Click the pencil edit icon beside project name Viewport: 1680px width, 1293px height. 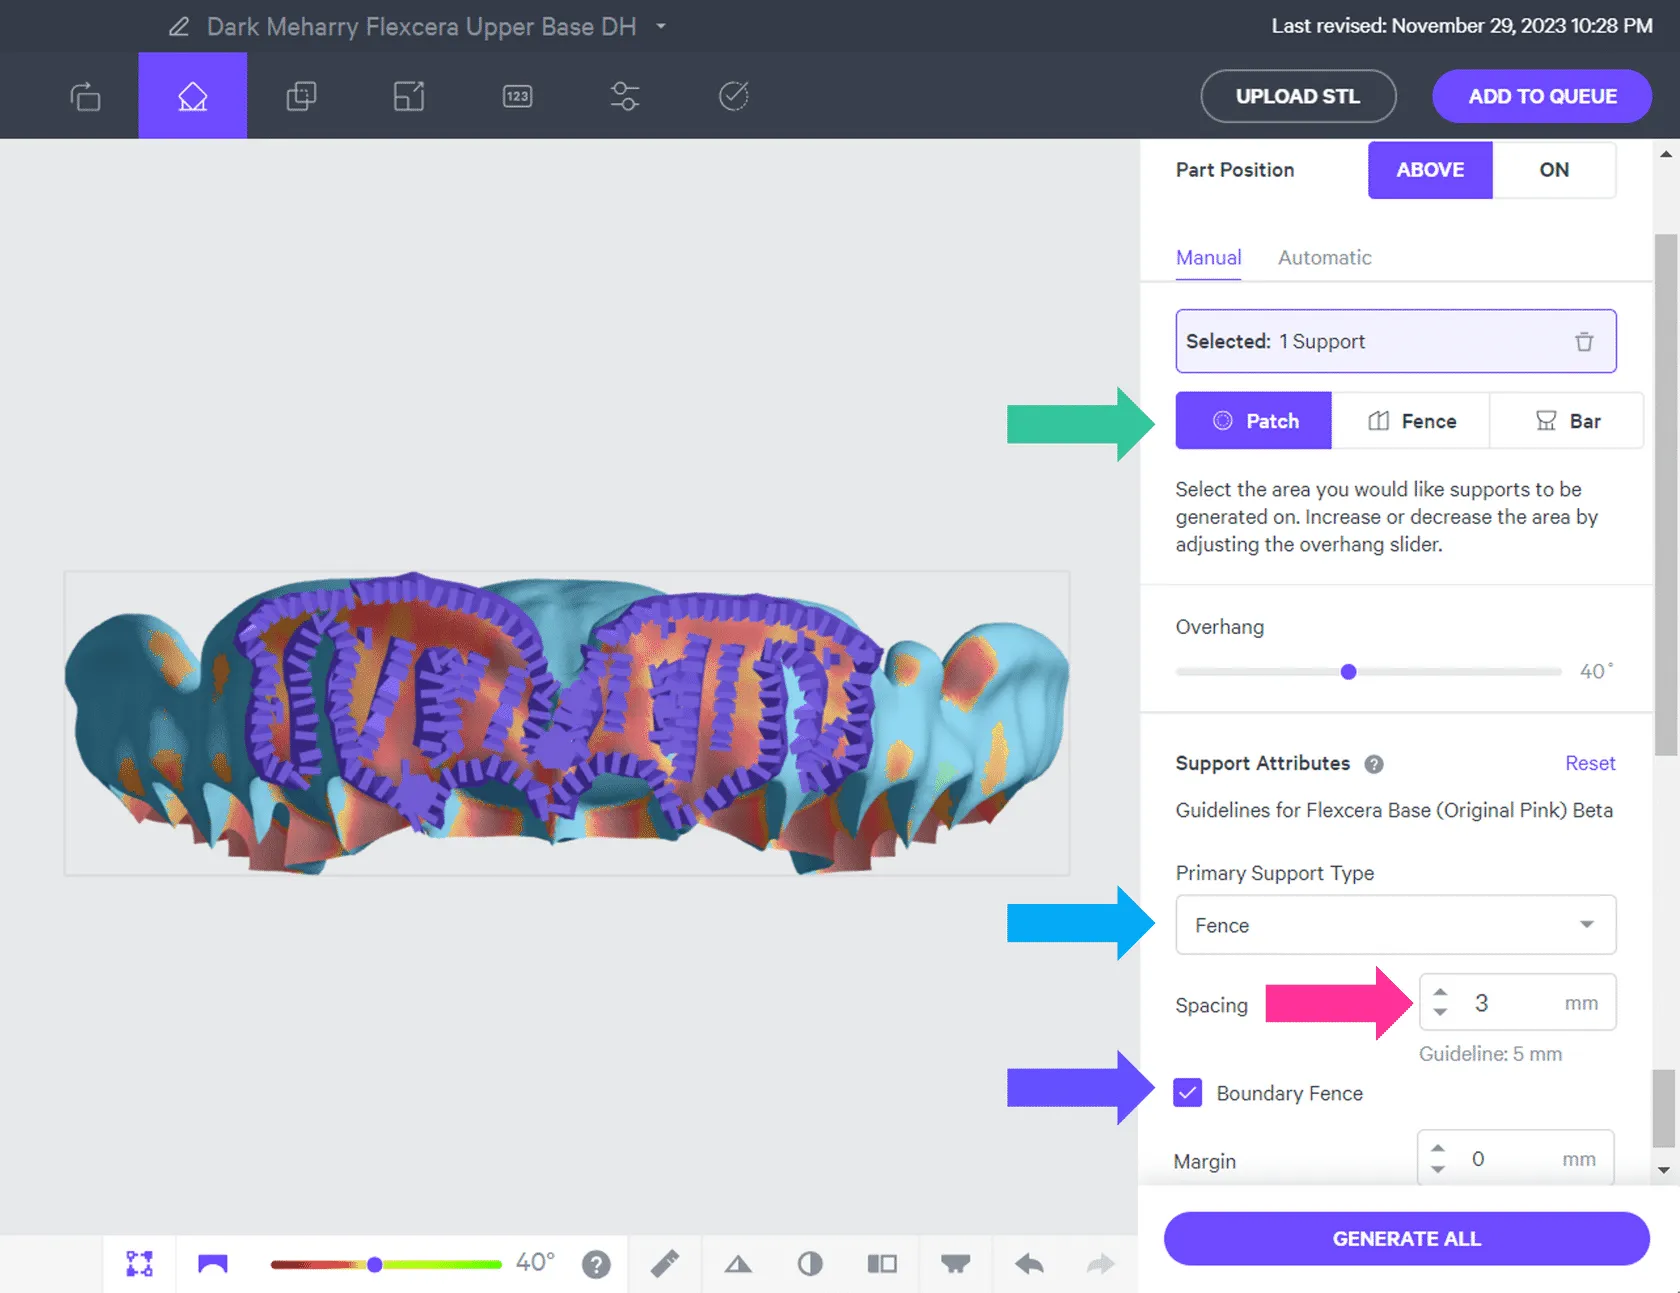tap(179, 27)
